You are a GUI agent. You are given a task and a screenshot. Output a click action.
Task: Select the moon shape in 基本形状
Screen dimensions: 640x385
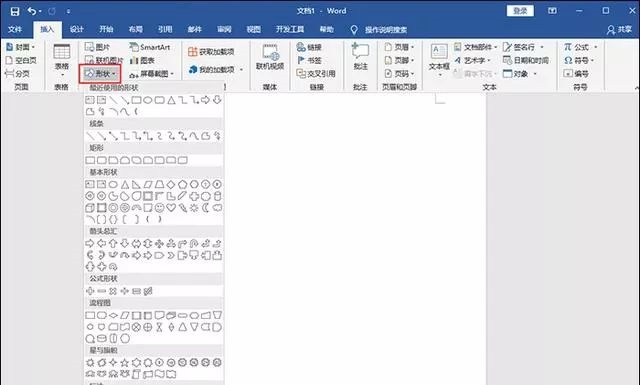206,208
